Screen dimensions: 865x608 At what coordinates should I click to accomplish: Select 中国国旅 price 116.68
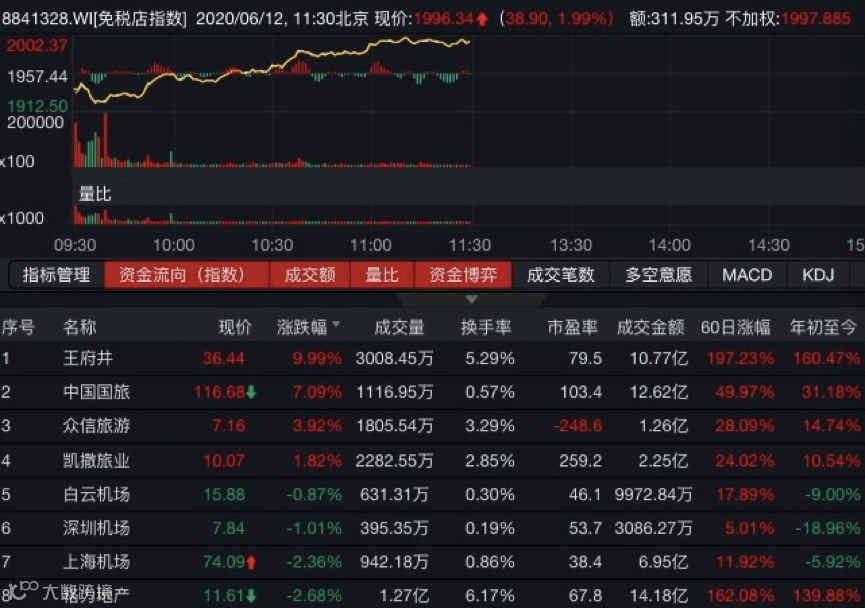click(x=220, y=392)
